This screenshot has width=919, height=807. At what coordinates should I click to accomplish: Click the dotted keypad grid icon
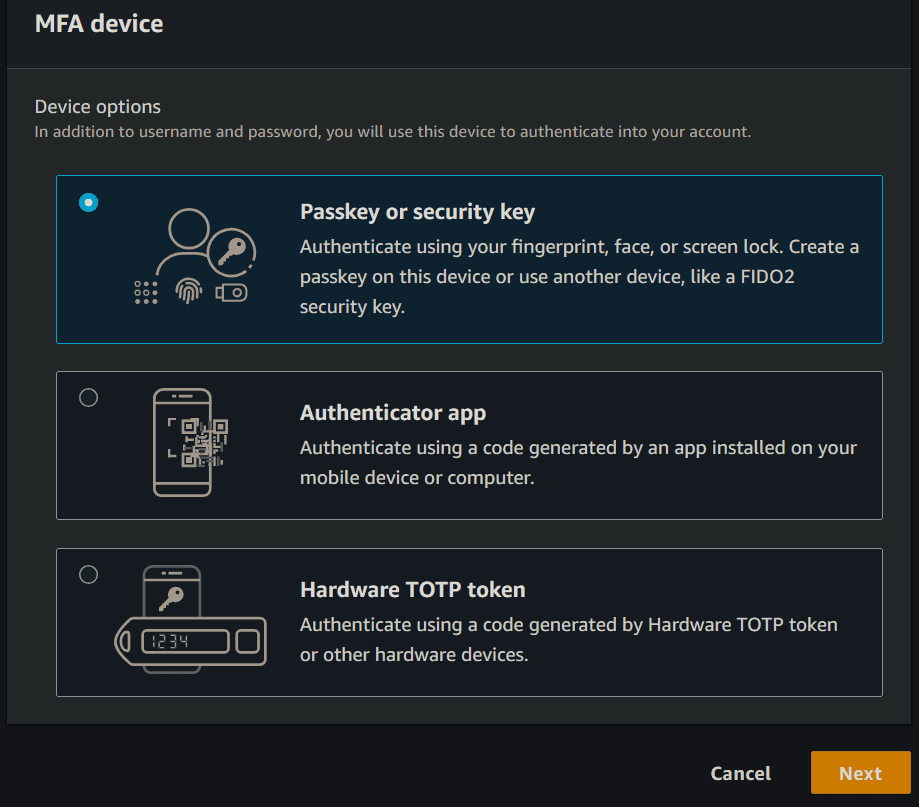pyautogui.click(x=146, y=292)
